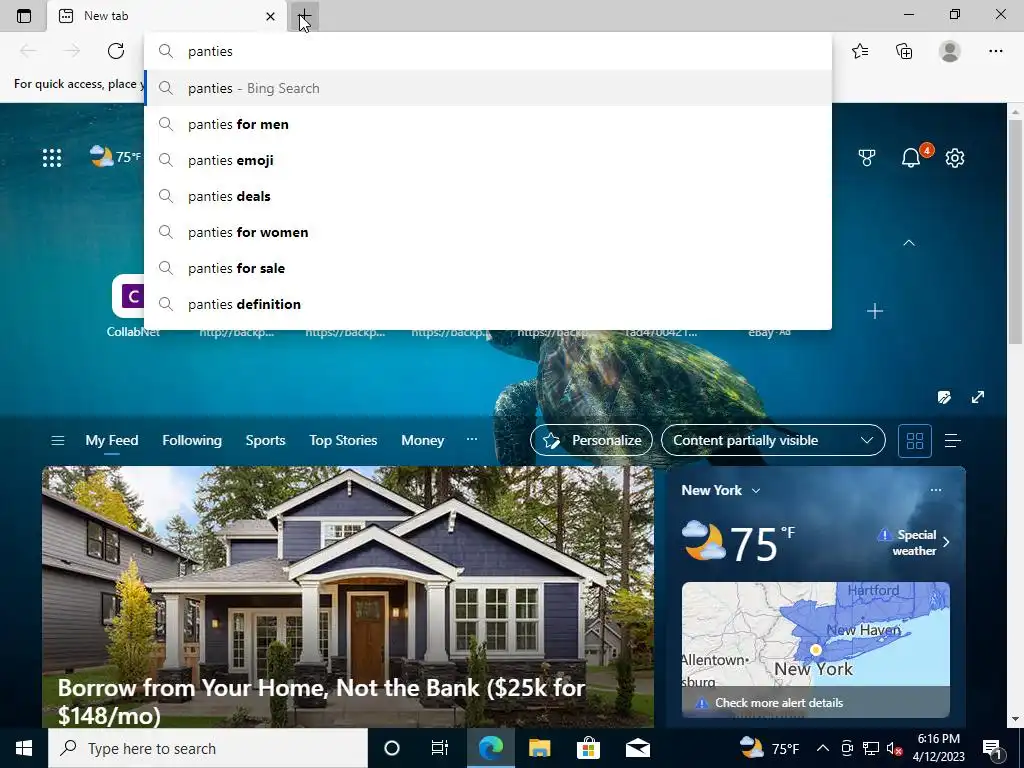The image size is (1024, 768).
Task: Open the feed hamburger menu
Action: pos(57,441)
